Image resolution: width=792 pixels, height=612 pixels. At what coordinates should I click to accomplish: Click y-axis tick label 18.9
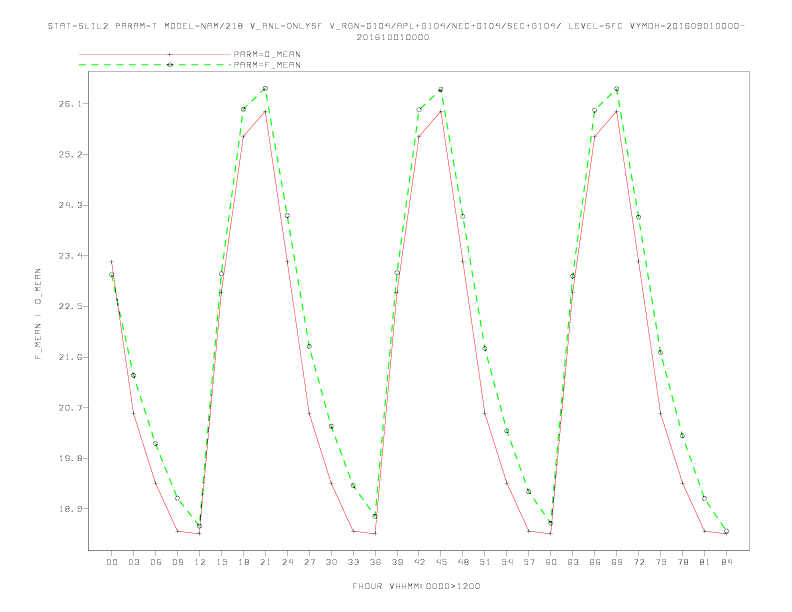point(69,508)
